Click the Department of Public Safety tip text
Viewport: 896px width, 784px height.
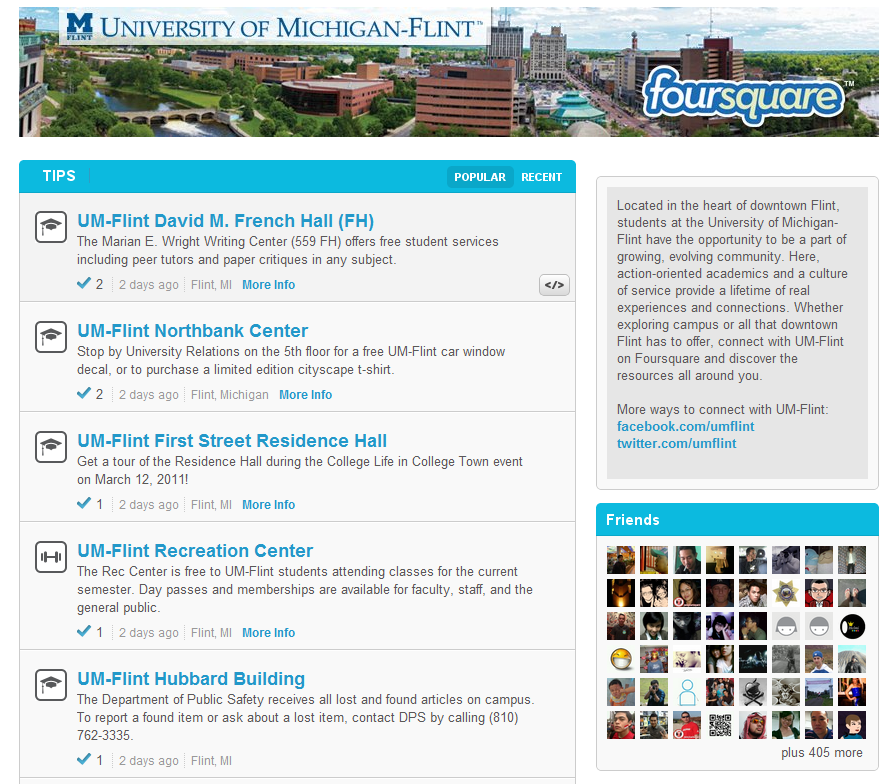306,717
